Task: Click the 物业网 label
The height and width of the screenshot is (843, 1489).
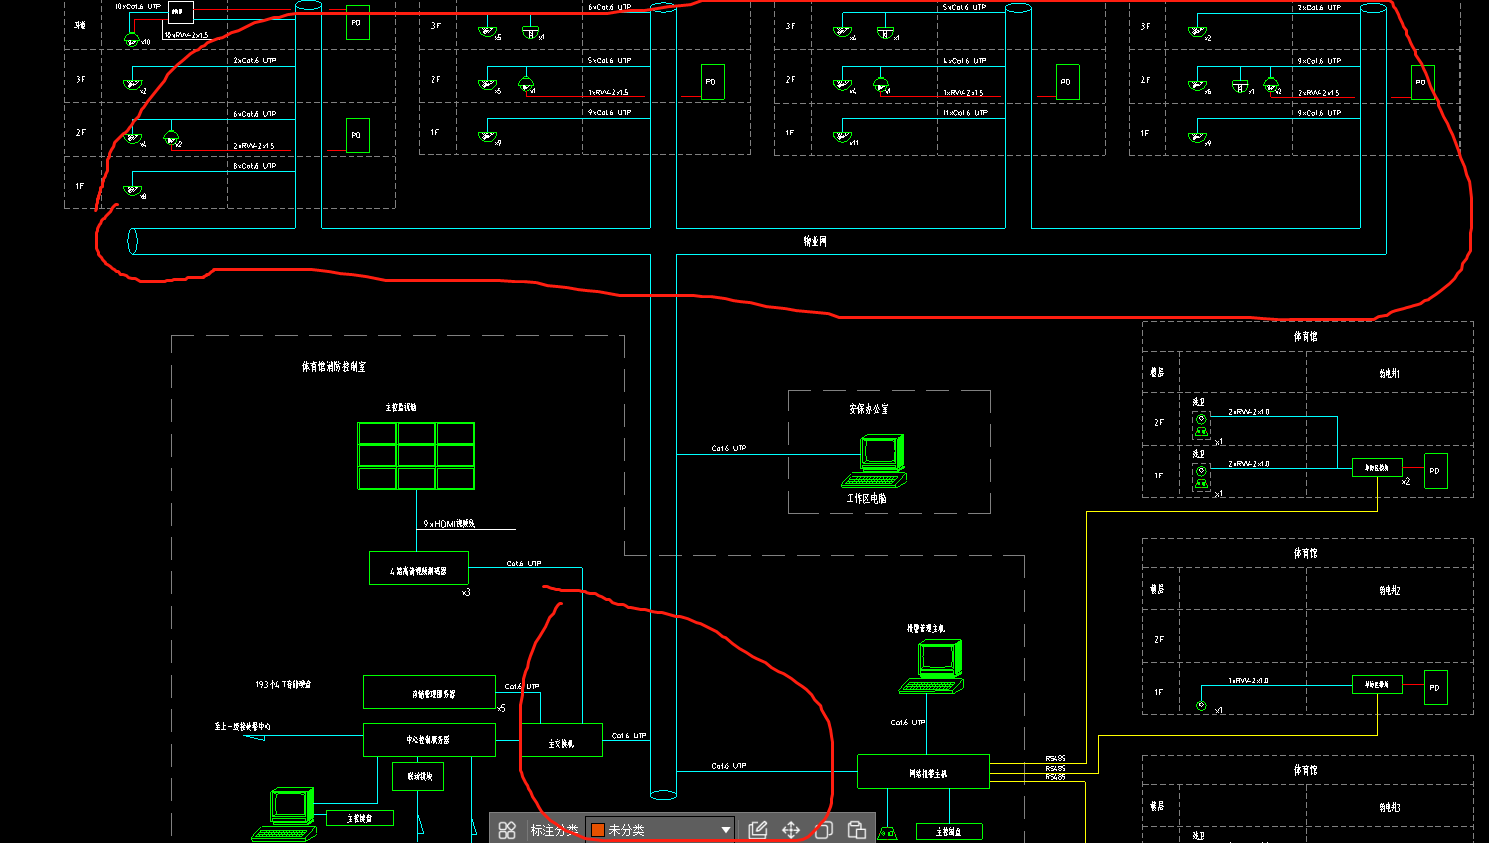Action: pos(815,241)
